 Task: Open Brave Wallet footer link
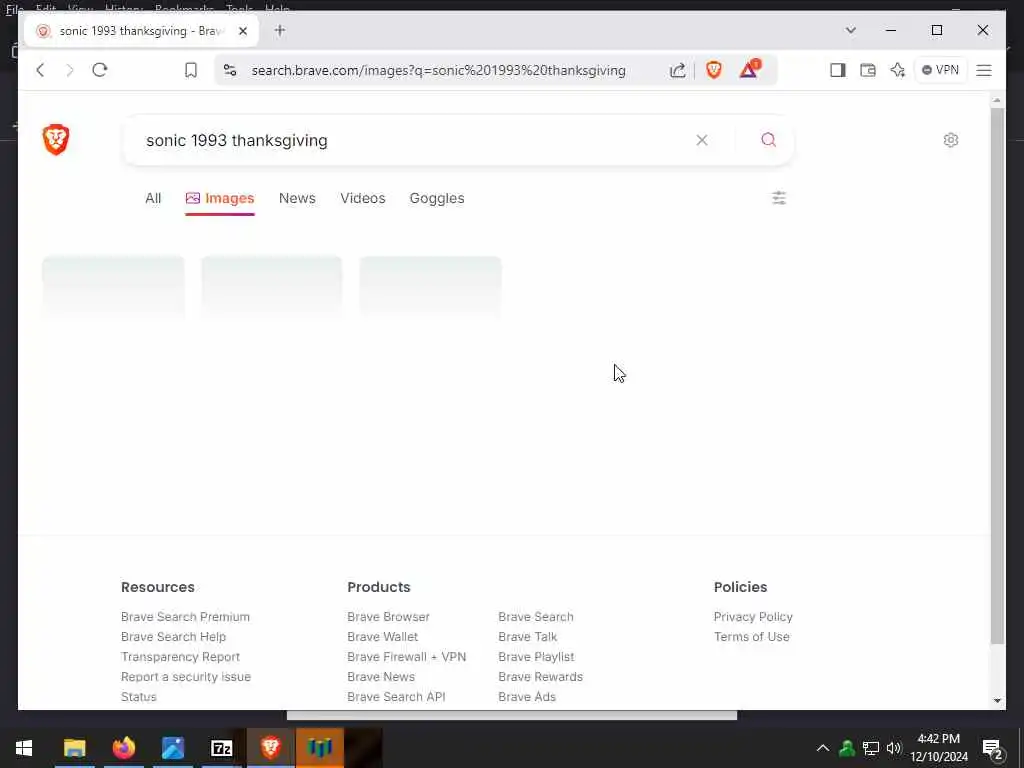(x=383, y=636)
